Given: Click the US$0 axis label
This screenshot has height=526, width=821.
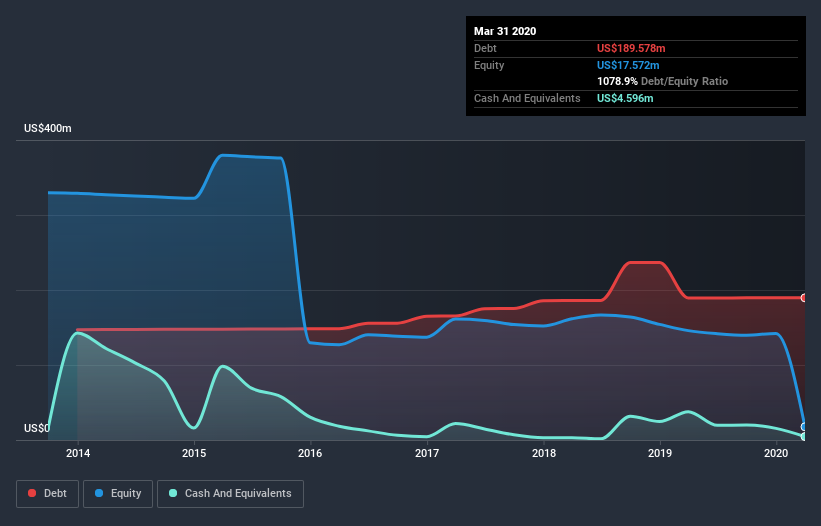Looking at the screenshot, I should [37, 428].
